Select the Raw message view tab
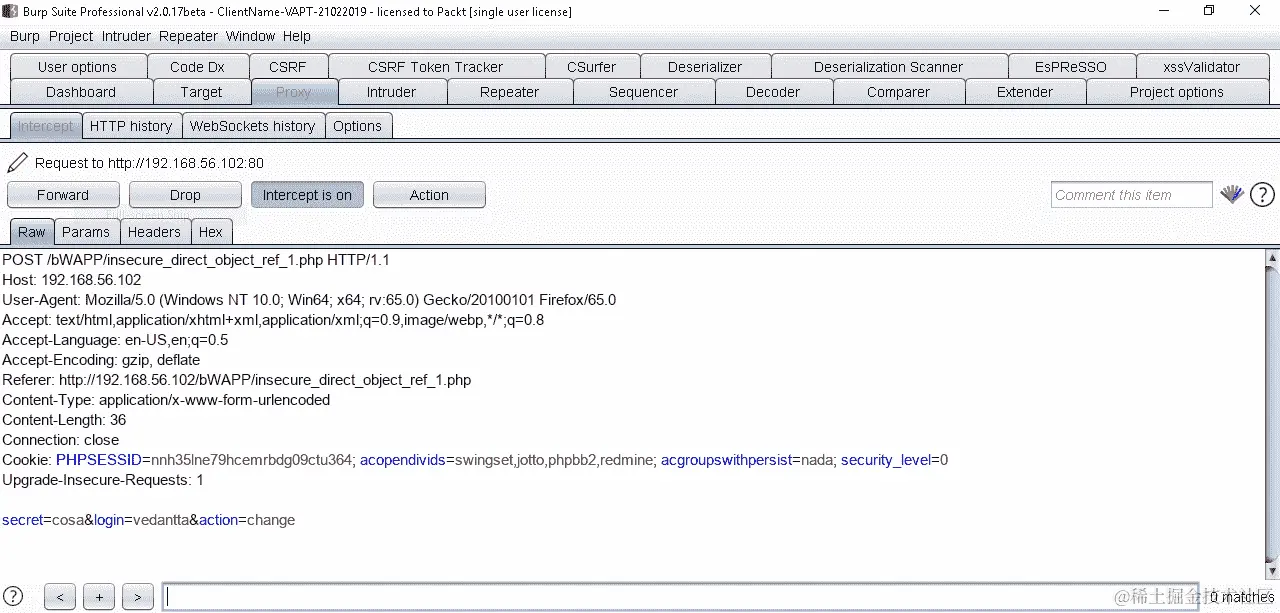This screenshot has width=1280, height=613. point(32,232)
